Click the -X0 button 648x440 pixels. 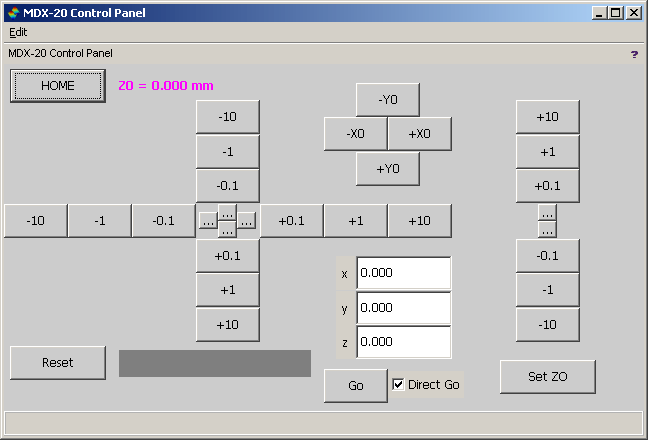coord(355,134)
